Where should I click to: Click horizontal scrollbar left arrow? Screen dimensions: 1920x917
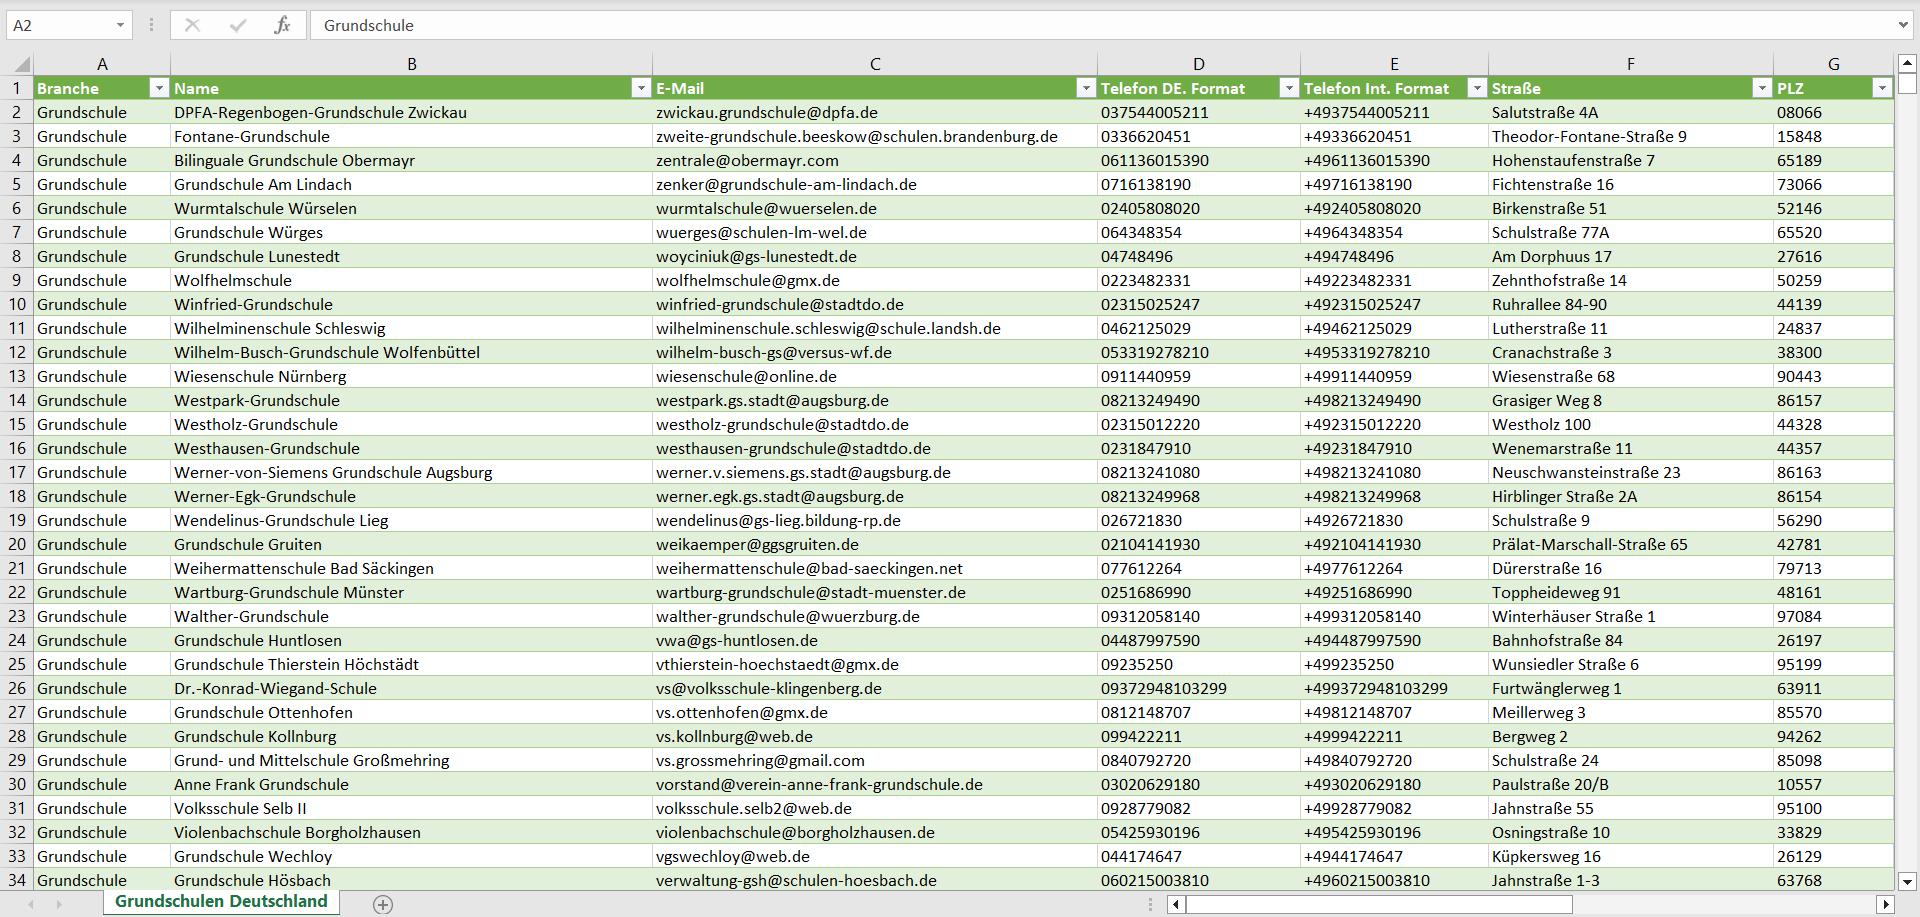(1177, 904)
